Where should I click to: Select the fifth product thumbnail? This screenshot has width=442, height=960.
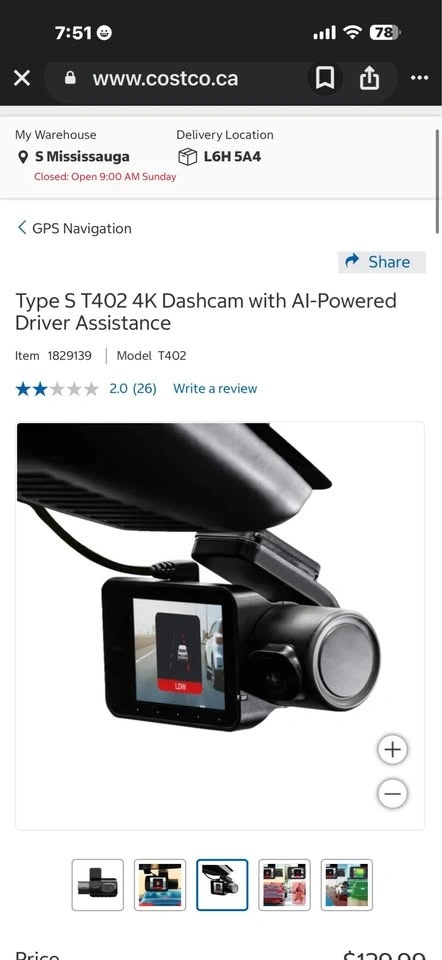click(x=346, y=885)
